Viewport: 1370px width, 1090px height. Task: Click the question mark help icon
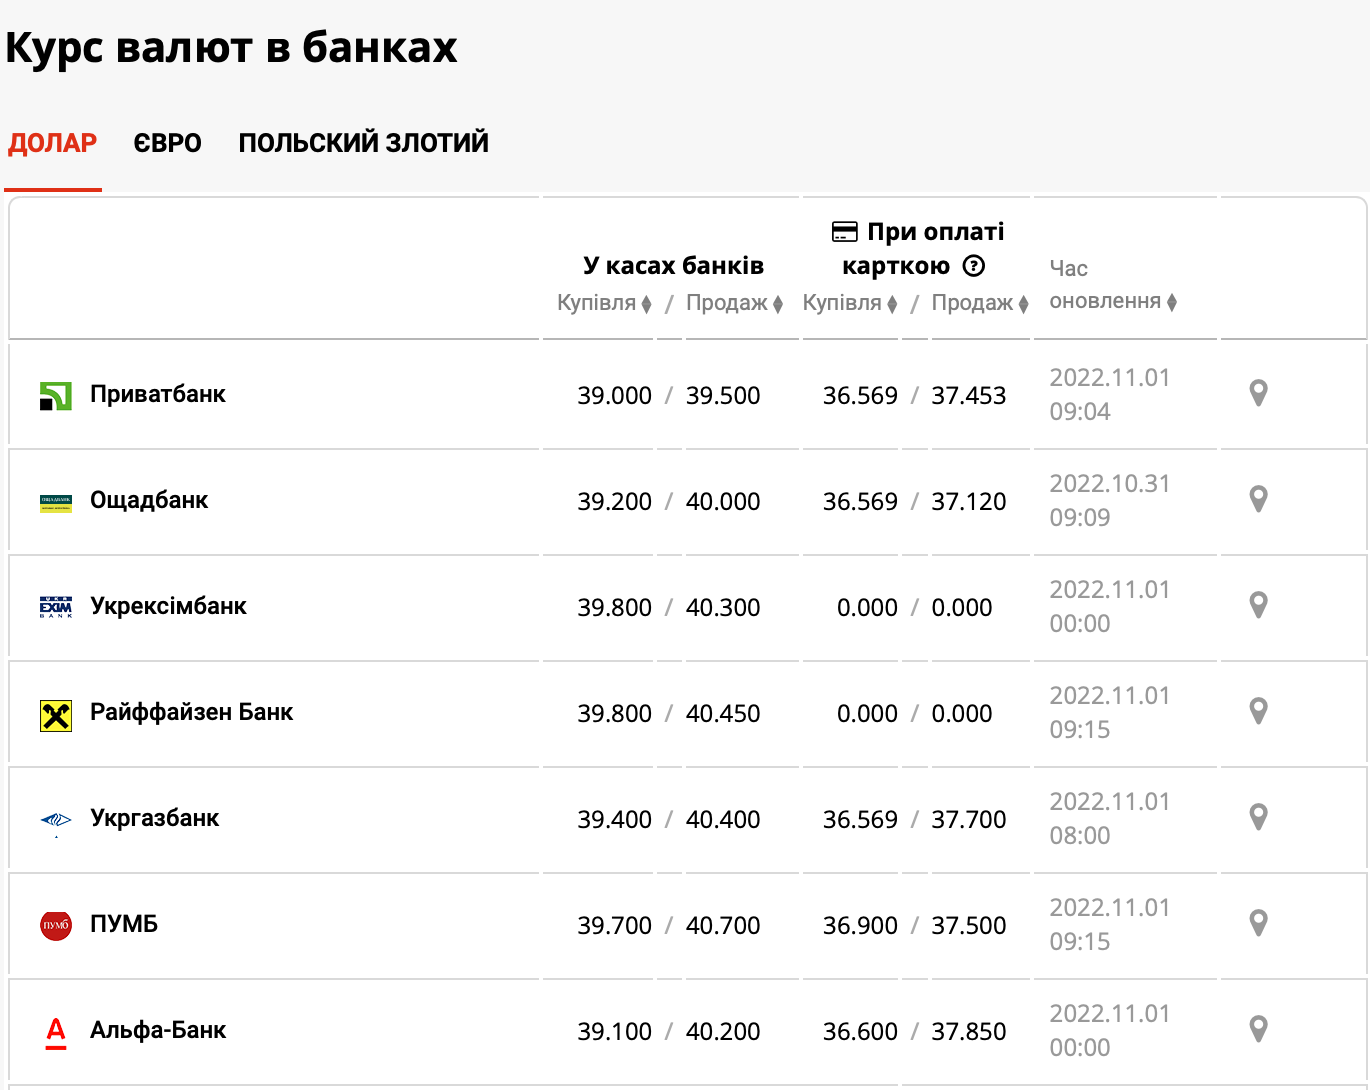pyautogui.click(x=973, y=266)
